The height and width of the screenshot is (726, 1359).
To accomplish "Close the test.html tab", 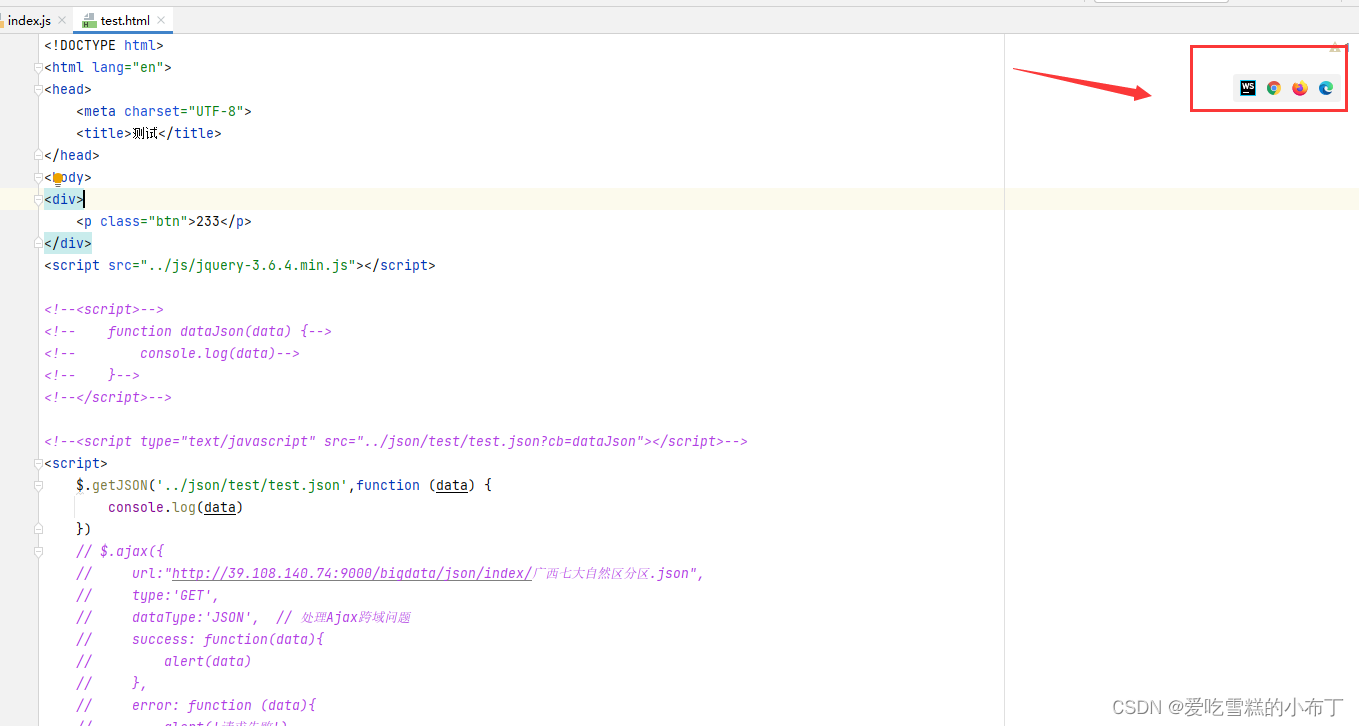I will point(161,20).
